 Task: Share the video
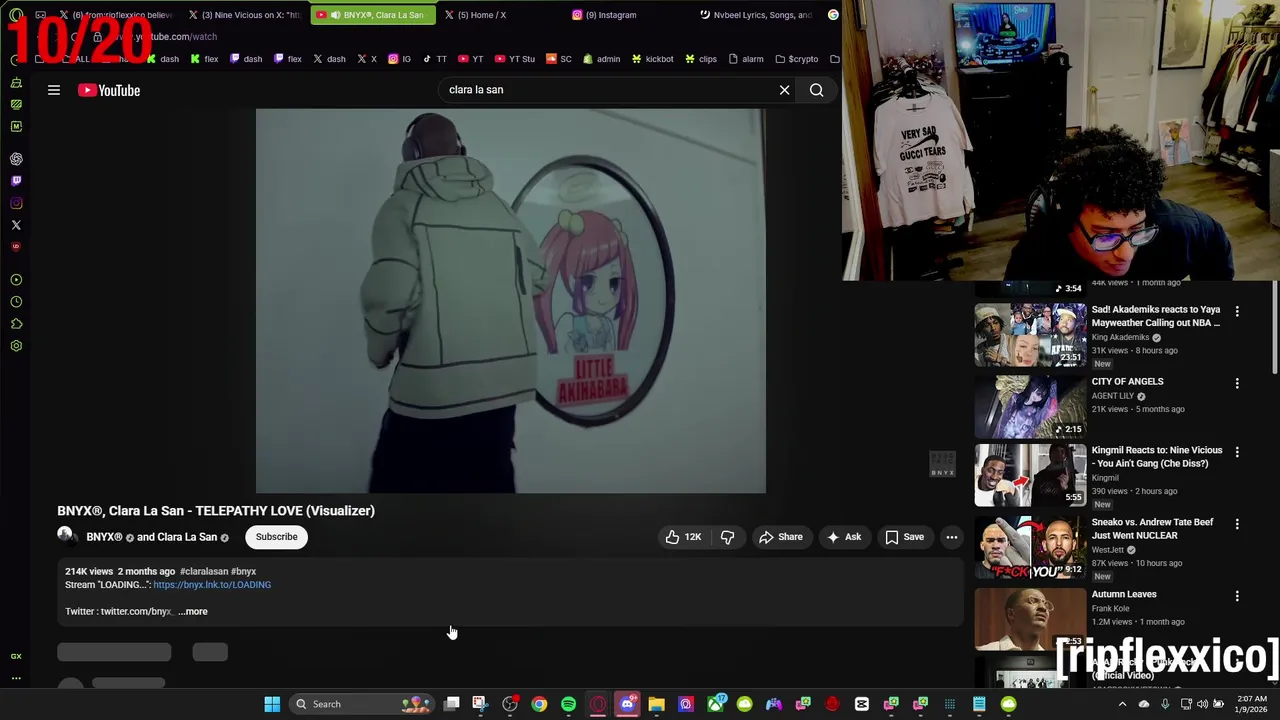pyautogui.click(x=780, y=537)
